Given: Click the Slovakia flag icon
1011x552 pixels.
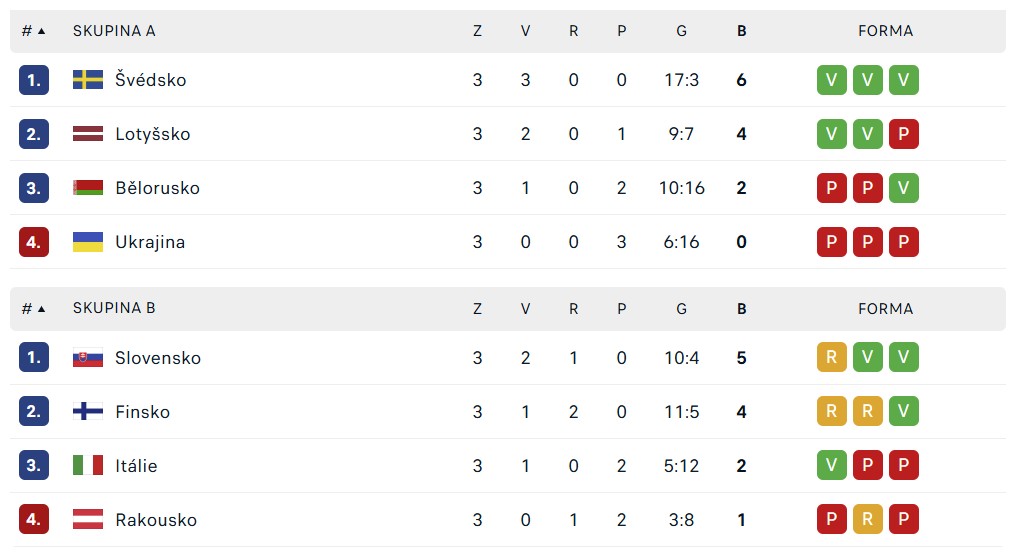Looking at the screenshot, I should (88, 358).
